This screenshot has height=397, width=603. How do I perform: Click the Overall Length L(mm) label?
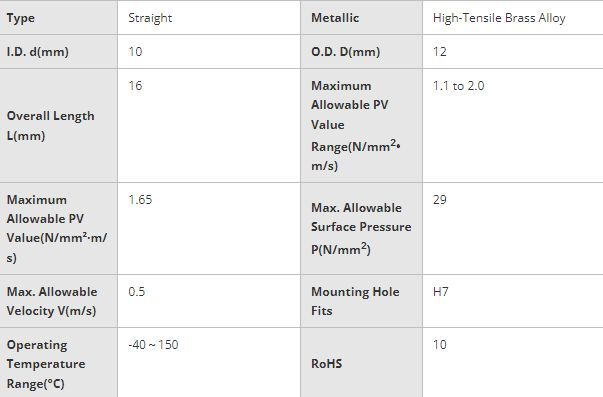tap(50, 126)
